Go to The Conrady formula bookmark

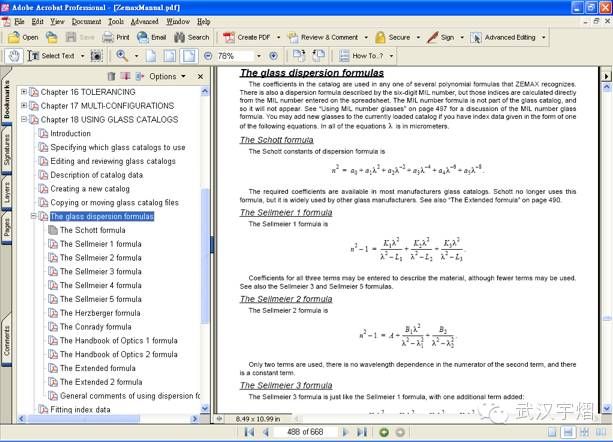click(x=96, y=327)
